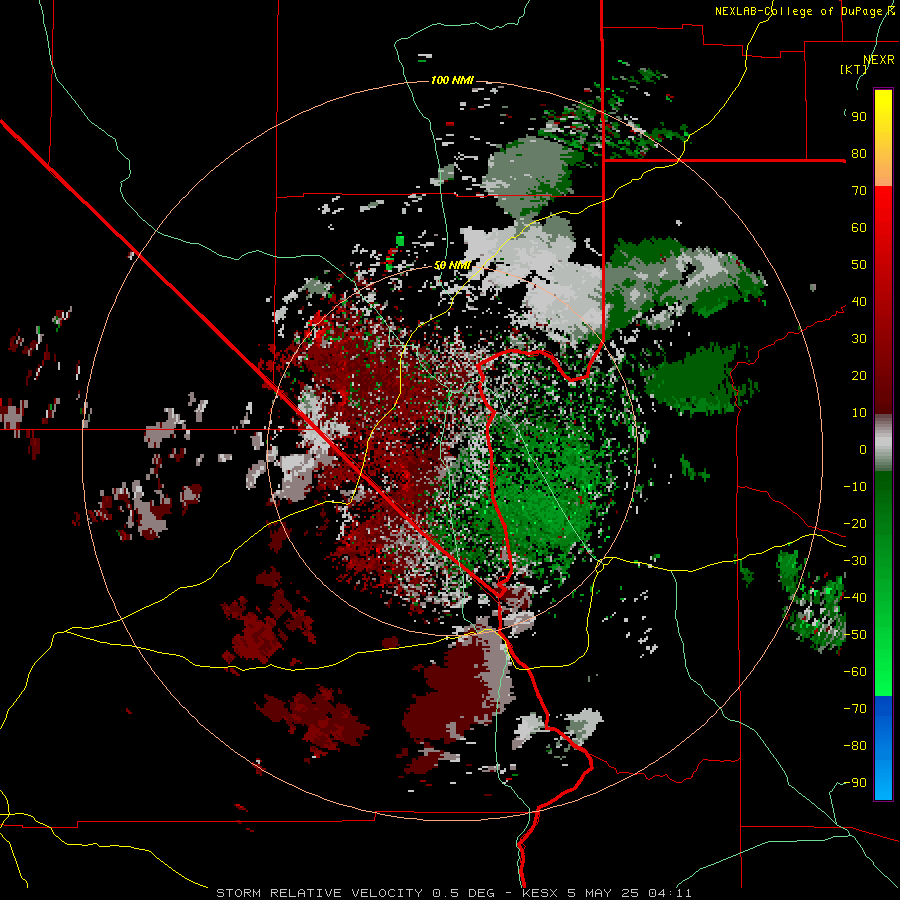Image resolution: width=900 pixels, height=900 pixels.
Task: Click the [KT] units label
Action: [x=854, y=69]
